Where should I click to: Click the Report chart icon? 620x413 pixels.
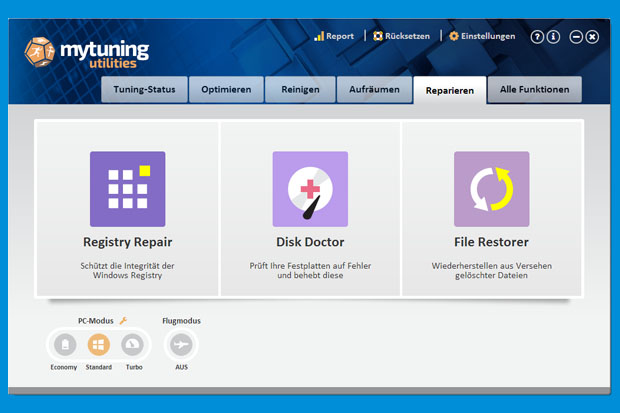tap(319, 36)
